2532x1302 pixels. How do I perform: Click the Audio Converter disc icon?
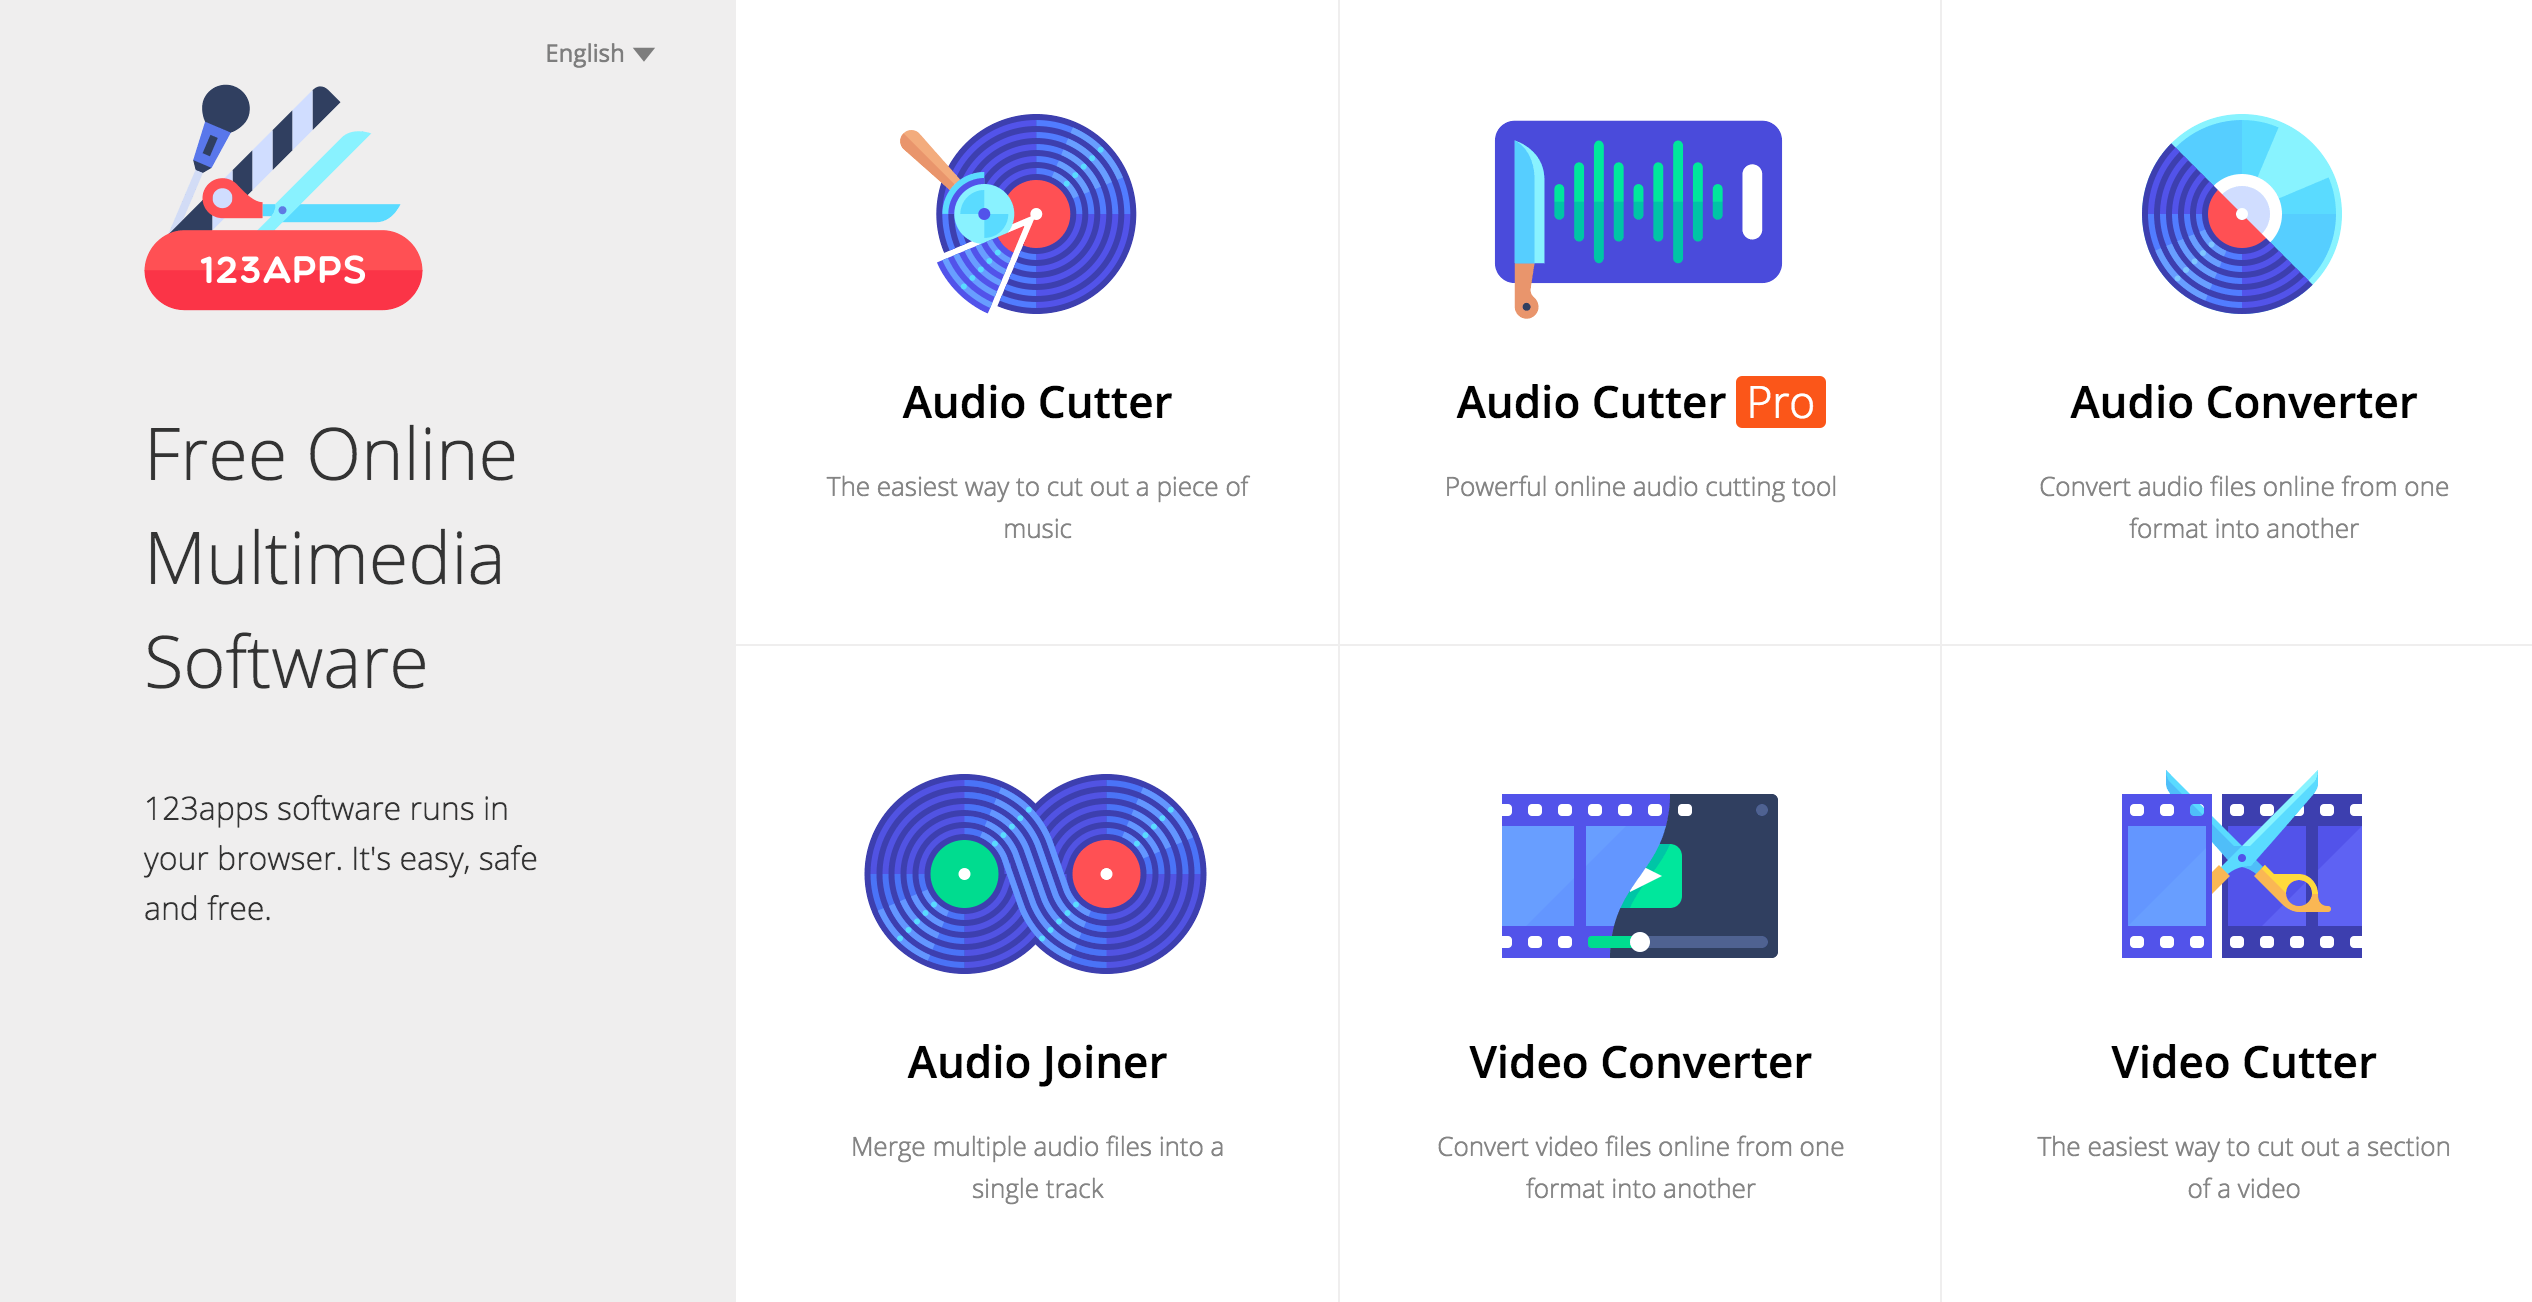pyautogui.click(x=2241, y=214)
